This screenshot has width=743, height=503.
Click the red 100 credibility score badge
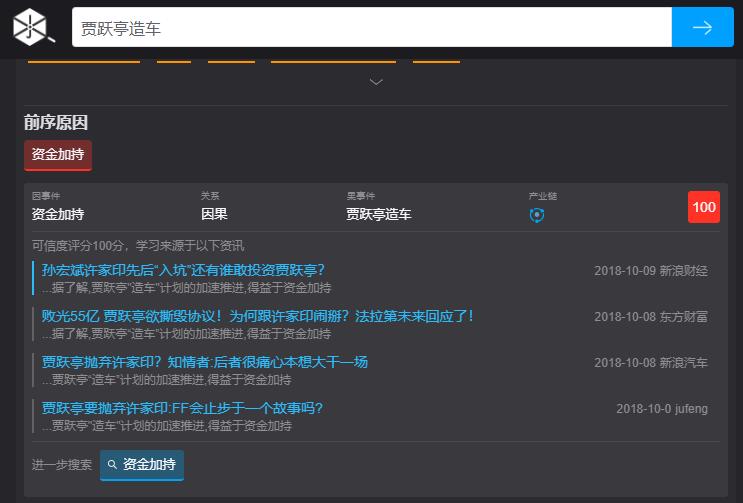(x=704, y=207)
